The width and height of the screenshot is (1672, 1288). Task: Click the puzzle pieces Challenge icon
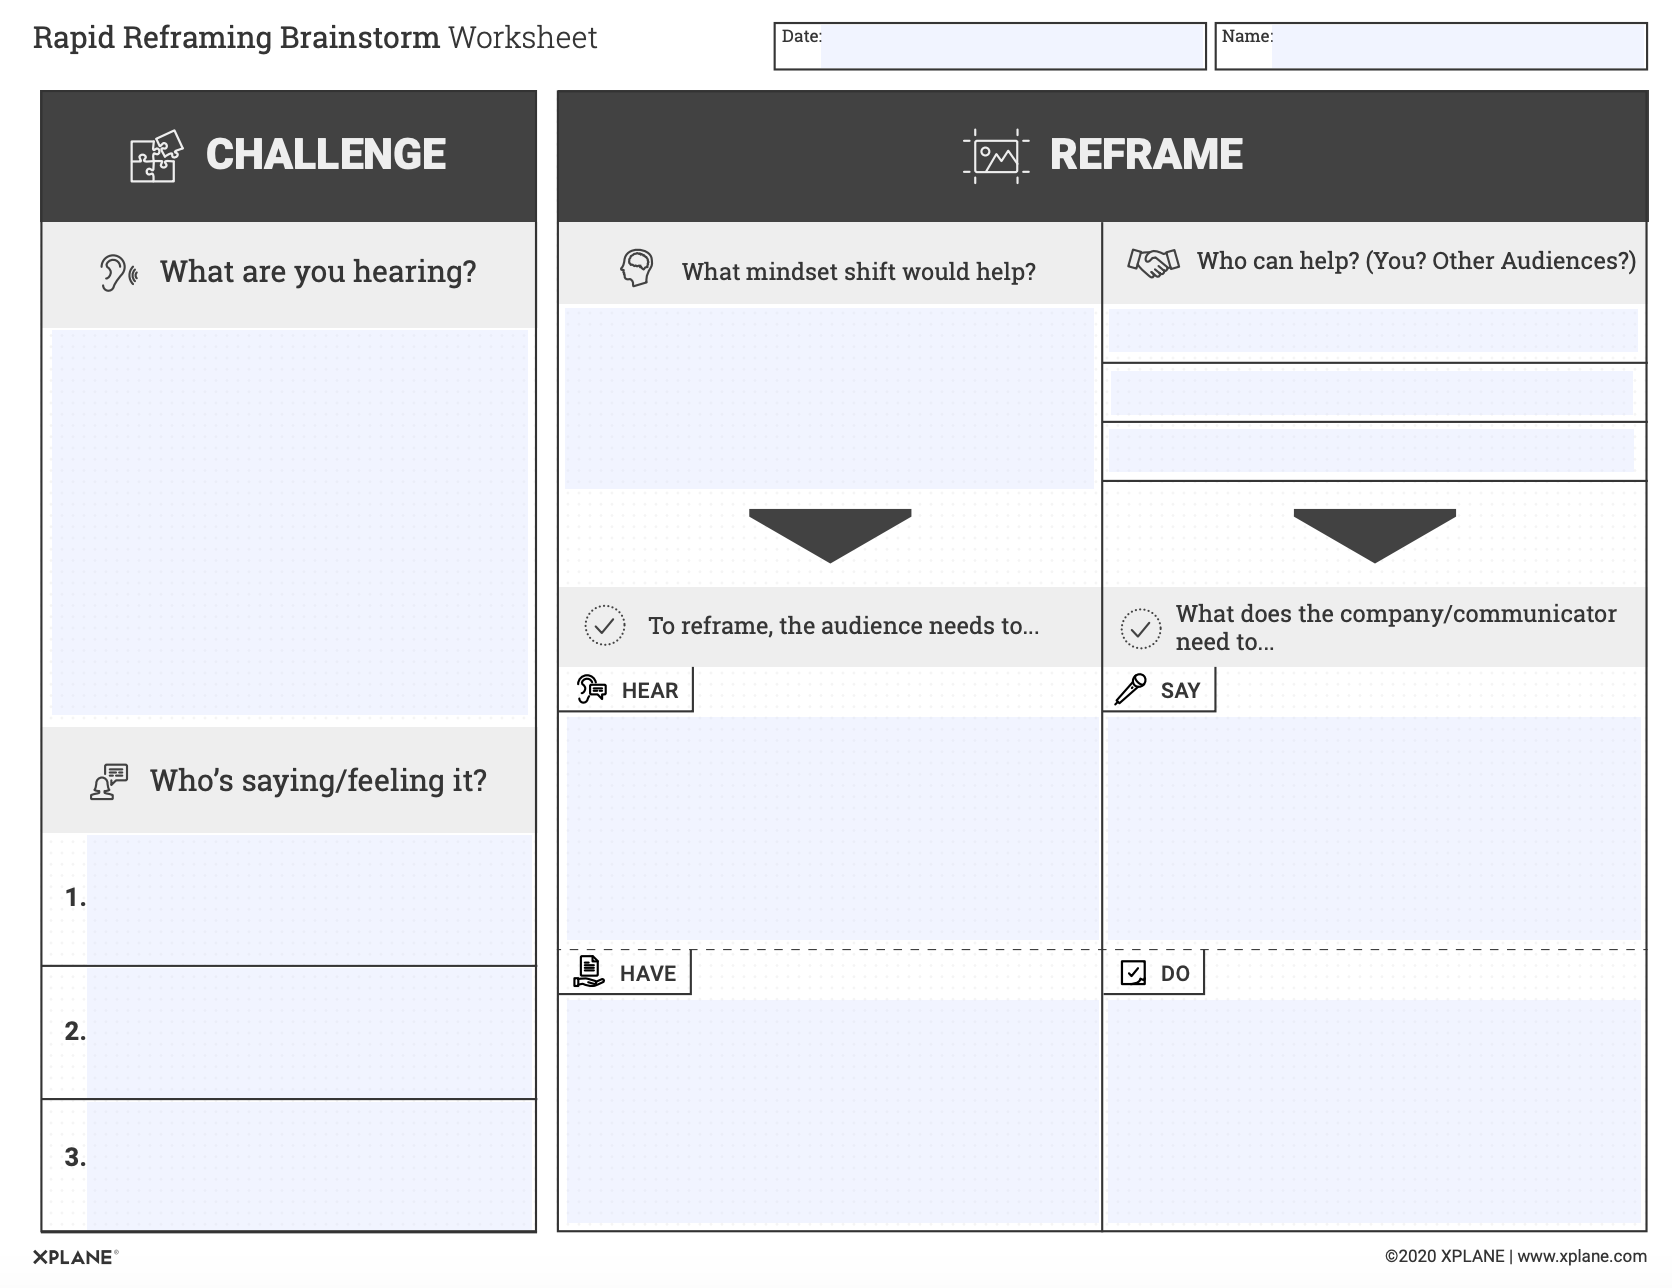[157, 157]
